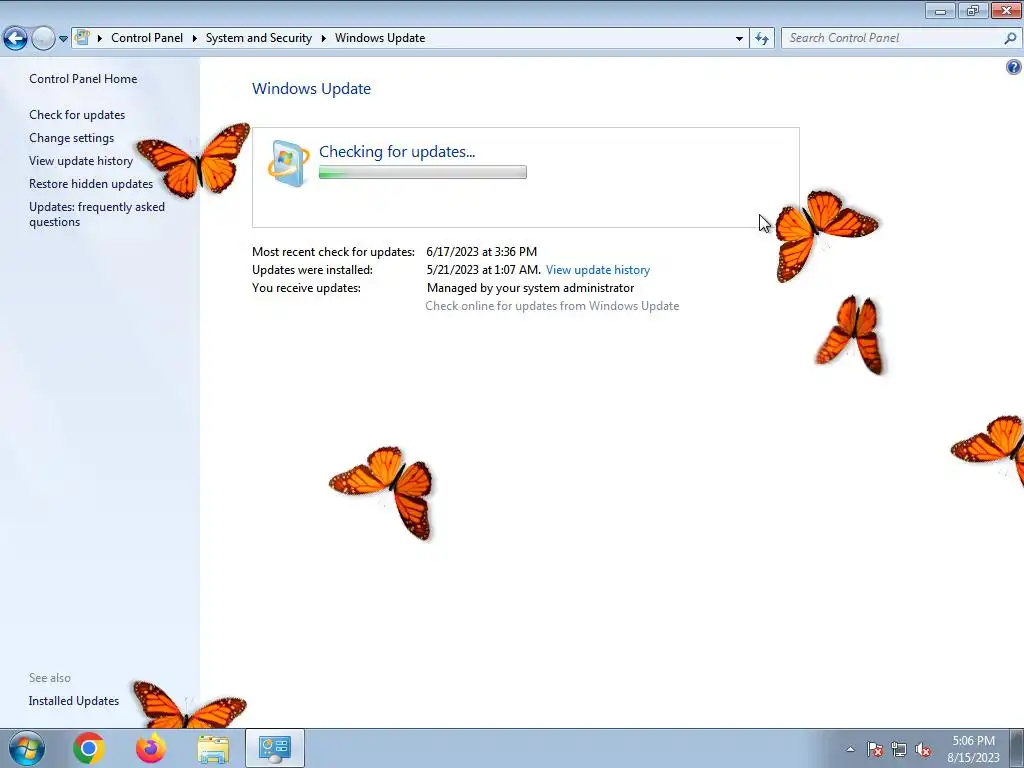Open View update history in sidebar
The width and height of the screenshot is (1024, 768).
81,161
